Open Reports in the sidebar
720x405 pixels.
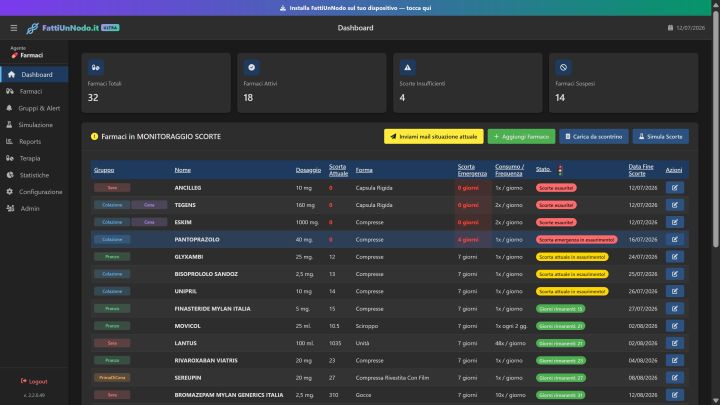tap(34, 141)
